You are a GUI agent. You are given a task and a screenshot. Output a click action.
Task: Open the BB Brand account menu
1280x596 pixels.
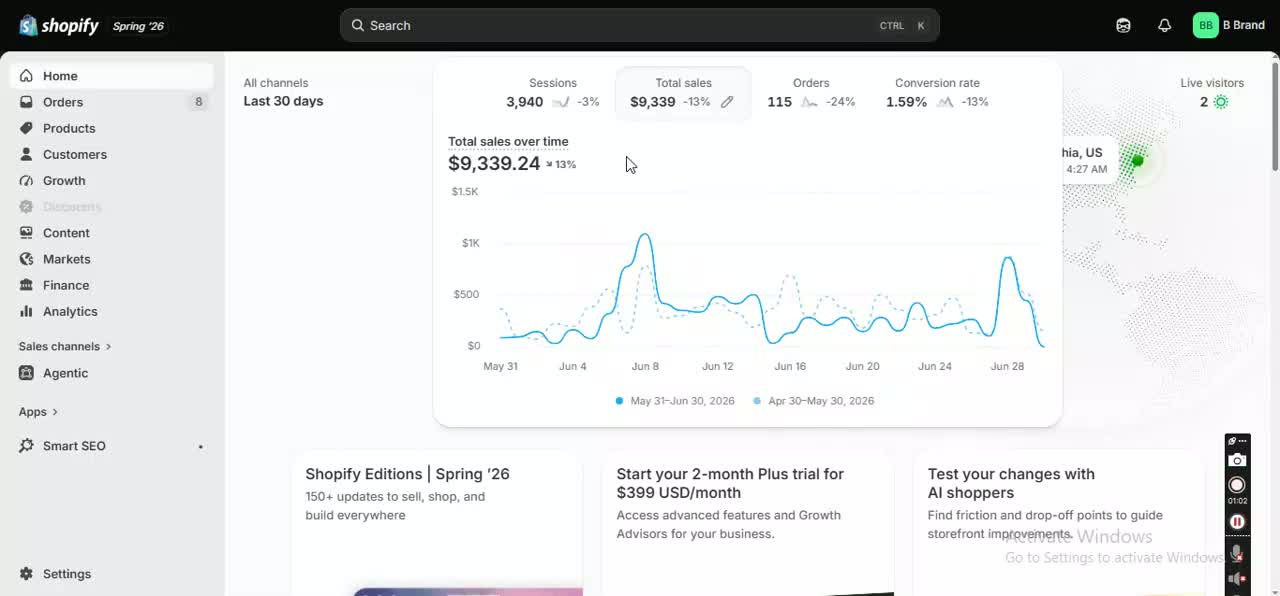[x=1229, y=25]
